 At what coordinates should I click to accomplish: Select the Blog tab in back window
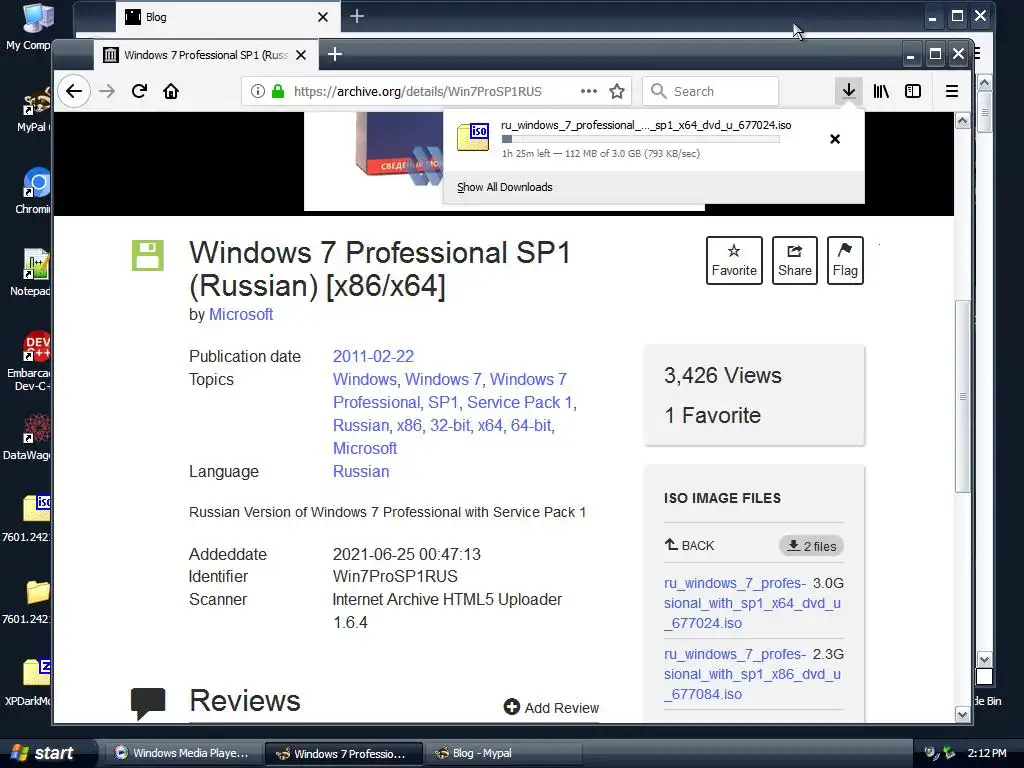(x=227, y=17)
